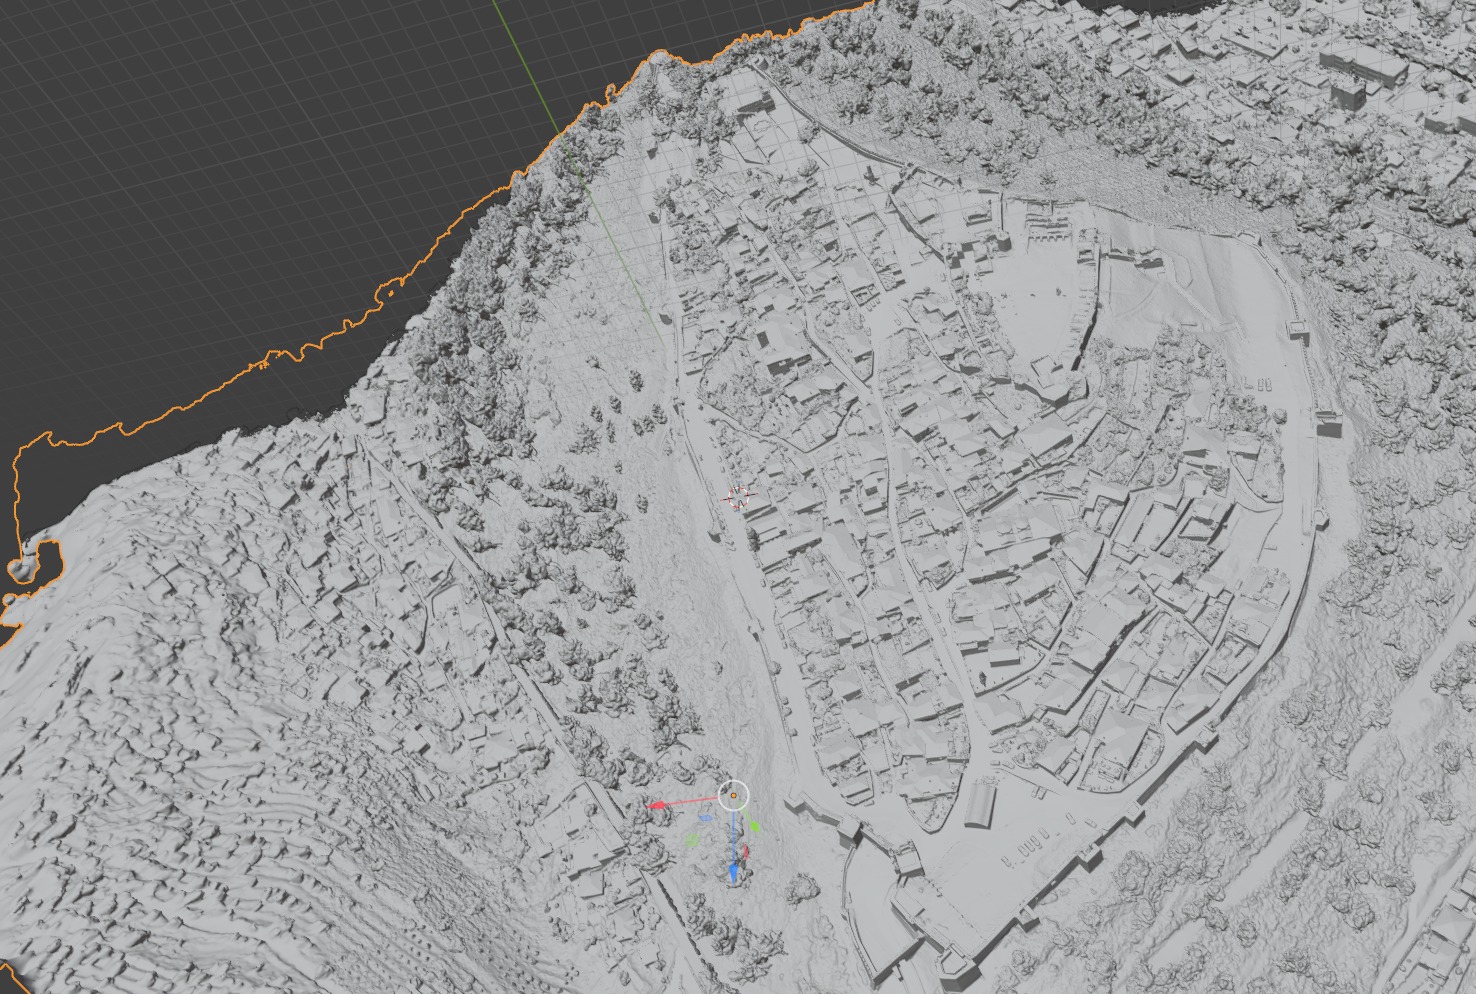The image size is (1476, 994).
Task: Click the orange object origin dot
Action: (733, 796)
